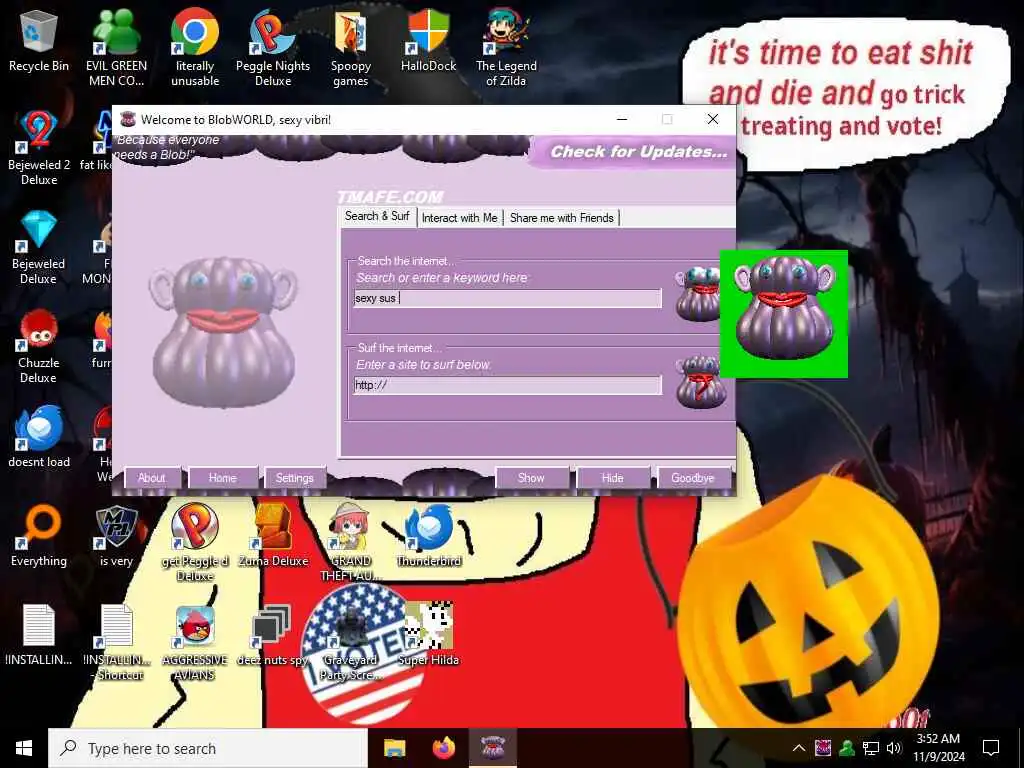Open the Recycle Bin desktop icon
The width and height of the screenshot is (1024, 768).
pos(39,40)
